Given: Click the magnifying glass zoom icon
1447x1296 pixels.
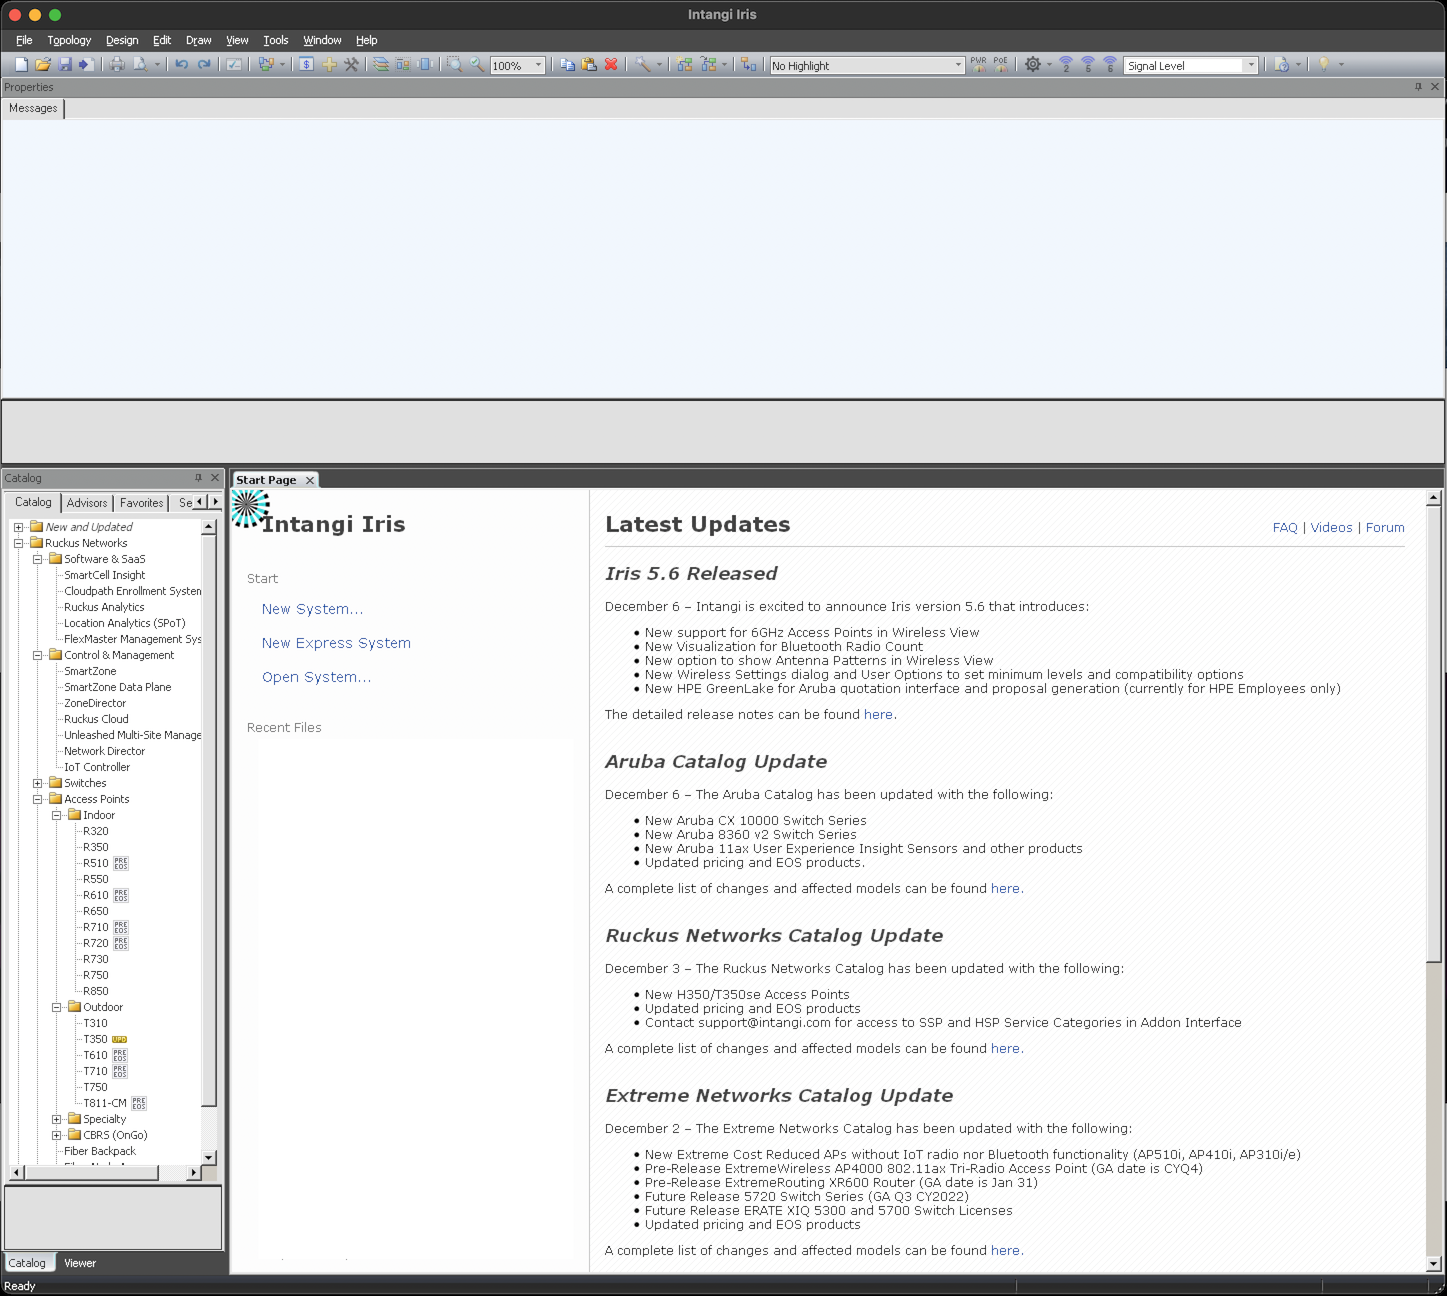Looking at the screenshot, I should tap(477, 65).
